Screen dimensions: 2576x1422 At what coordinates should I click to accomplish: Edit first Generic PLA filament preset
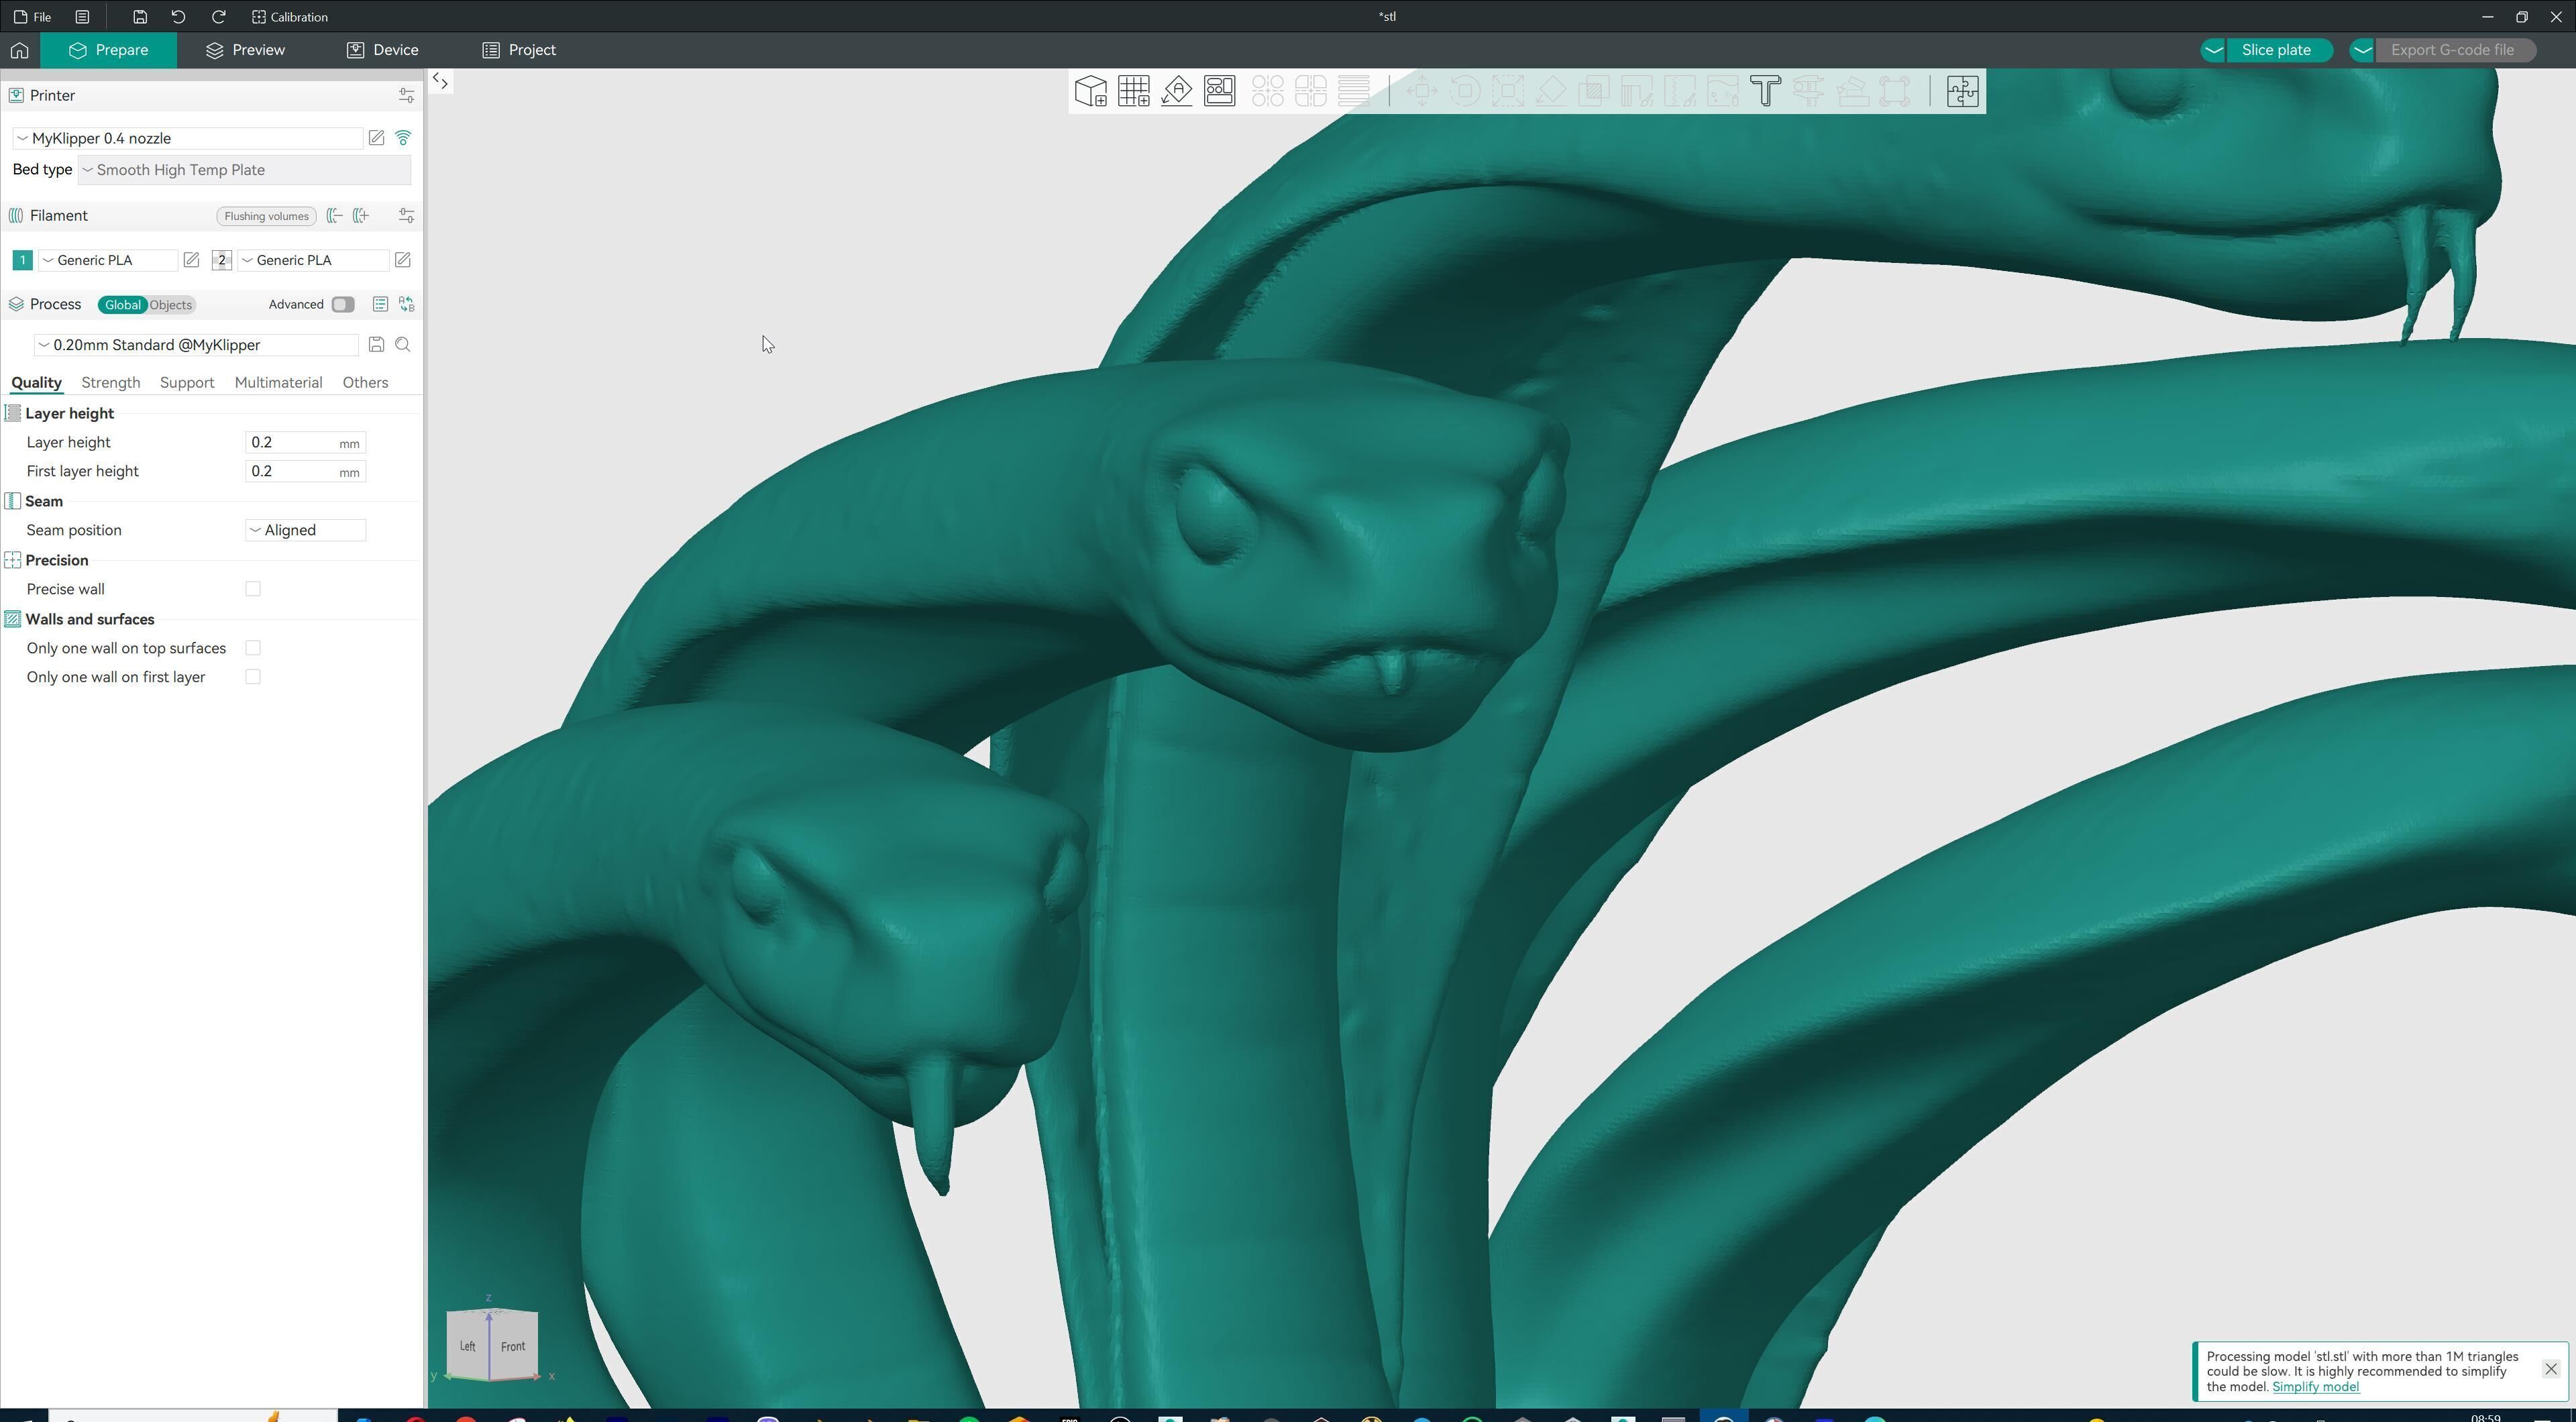point(191,260)
